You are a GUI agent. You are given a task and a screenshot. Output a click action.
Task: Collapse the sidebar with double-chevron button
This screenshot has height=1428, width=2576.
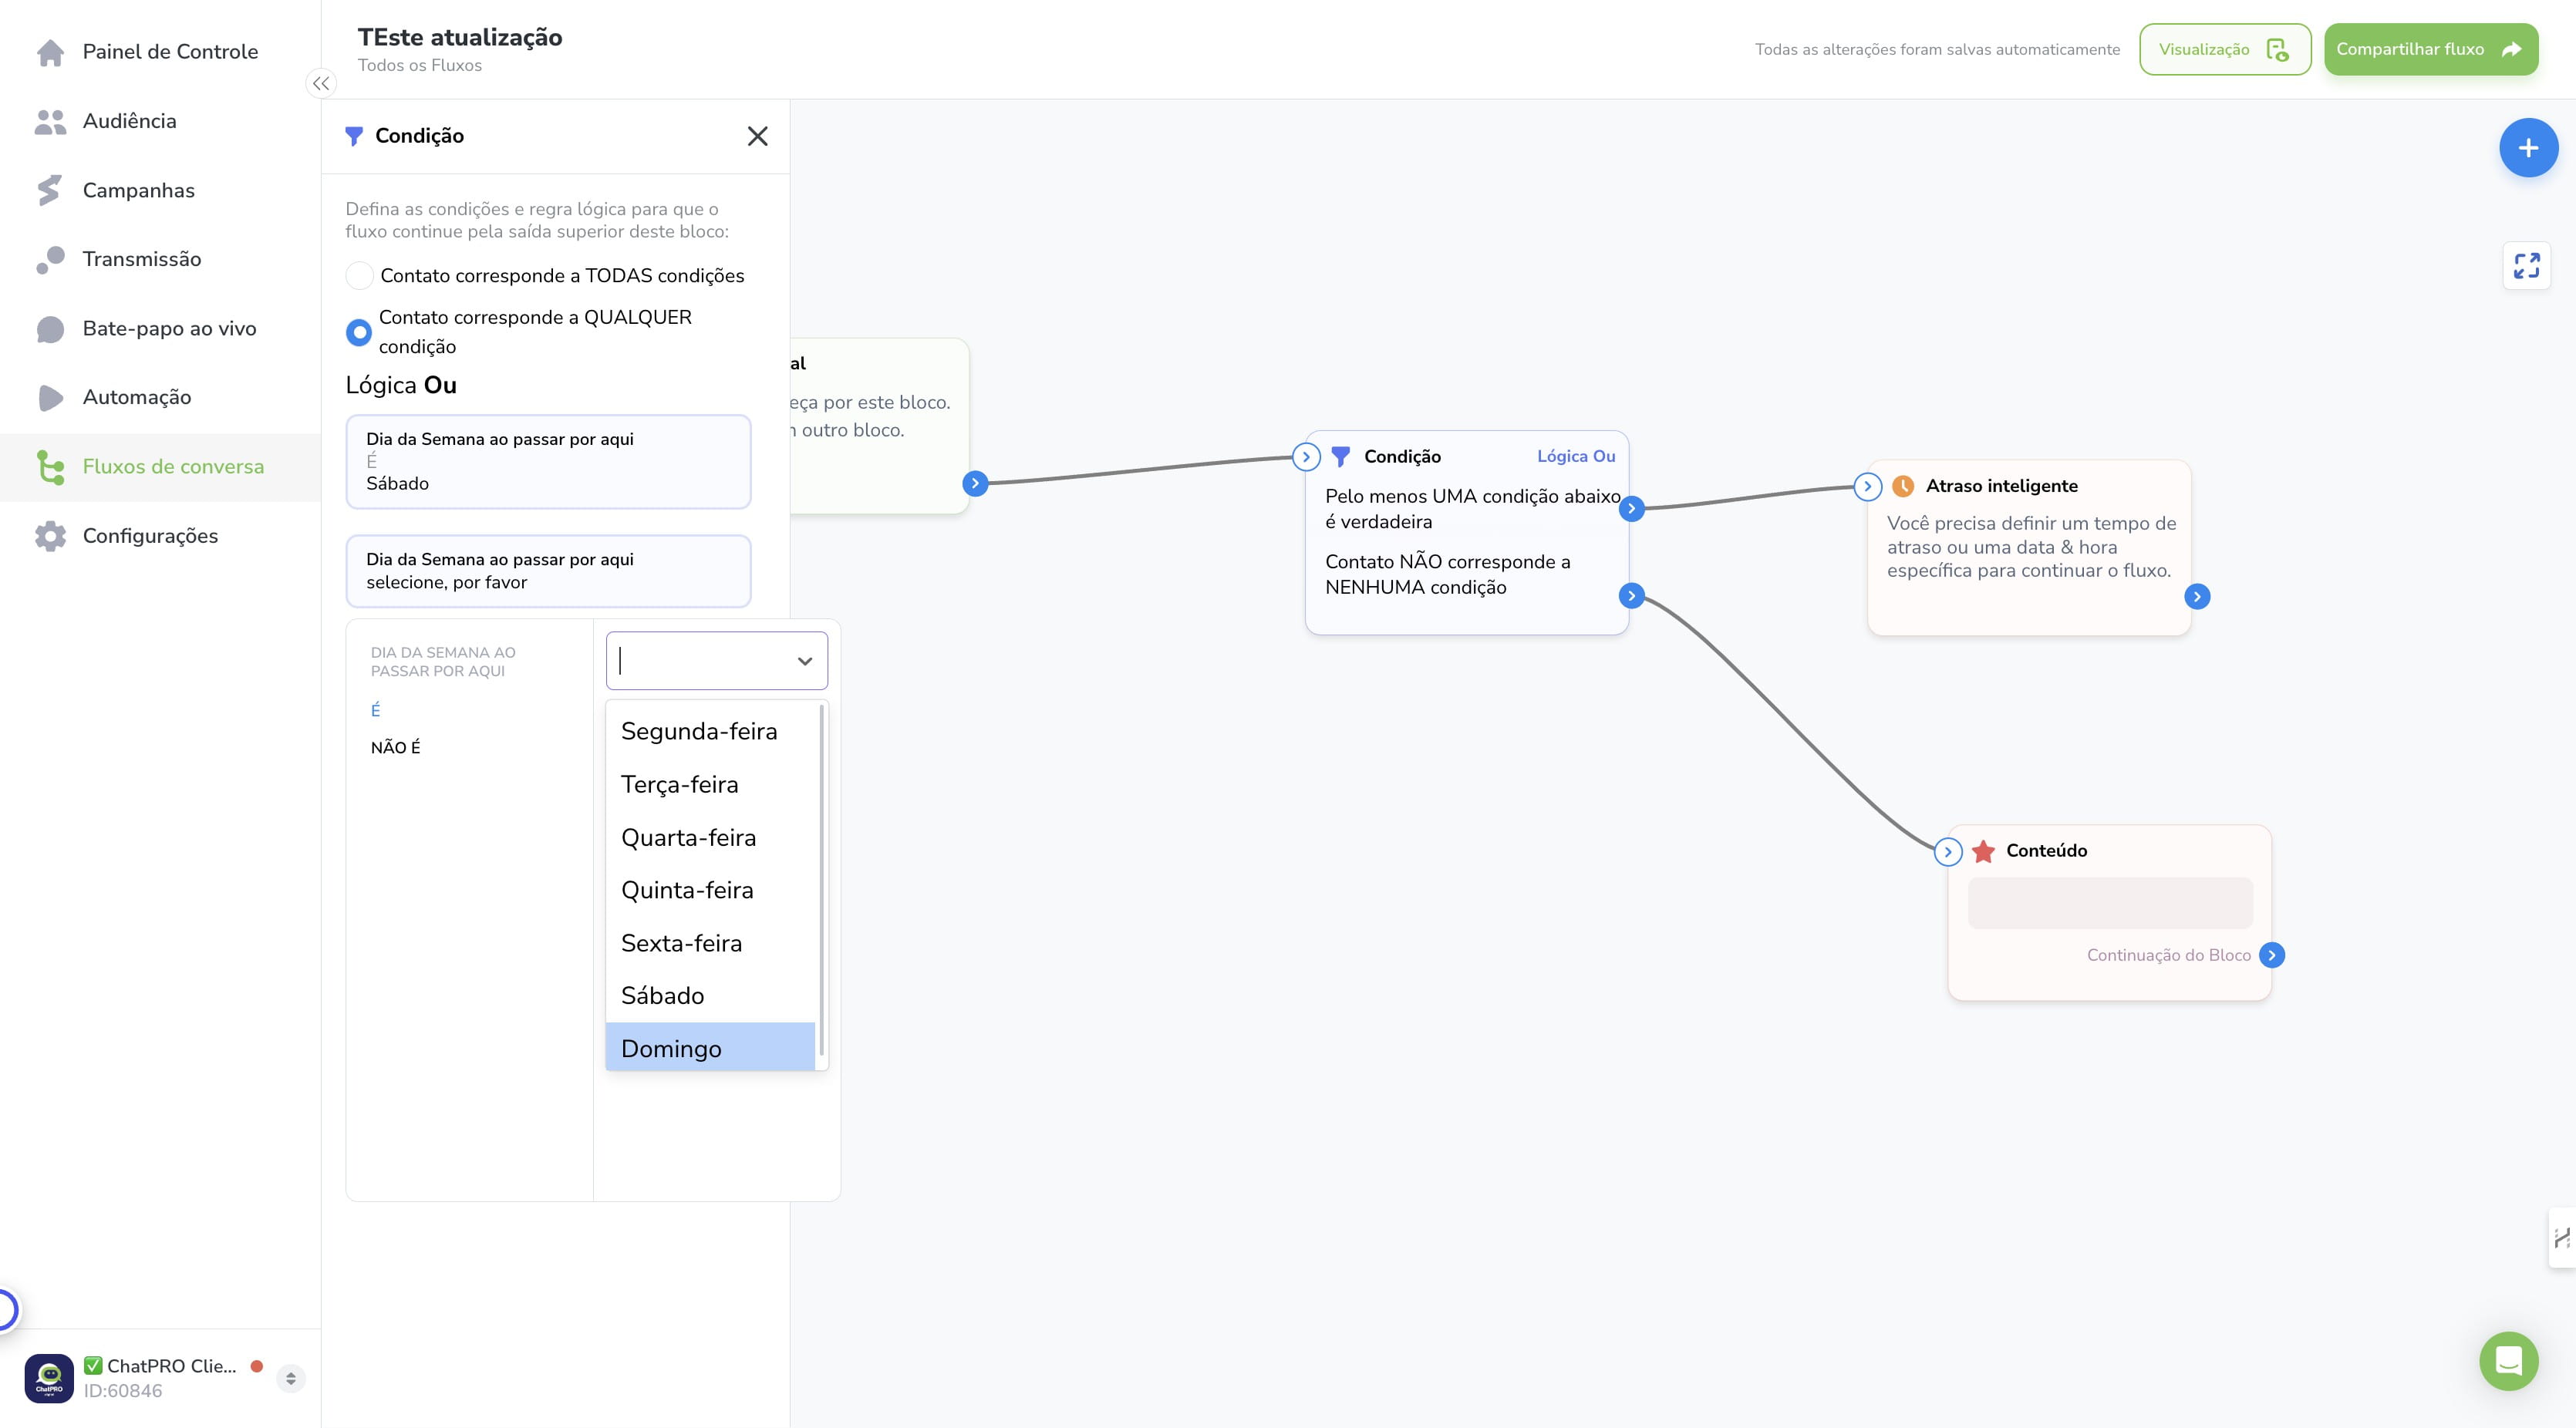point(321,84)
